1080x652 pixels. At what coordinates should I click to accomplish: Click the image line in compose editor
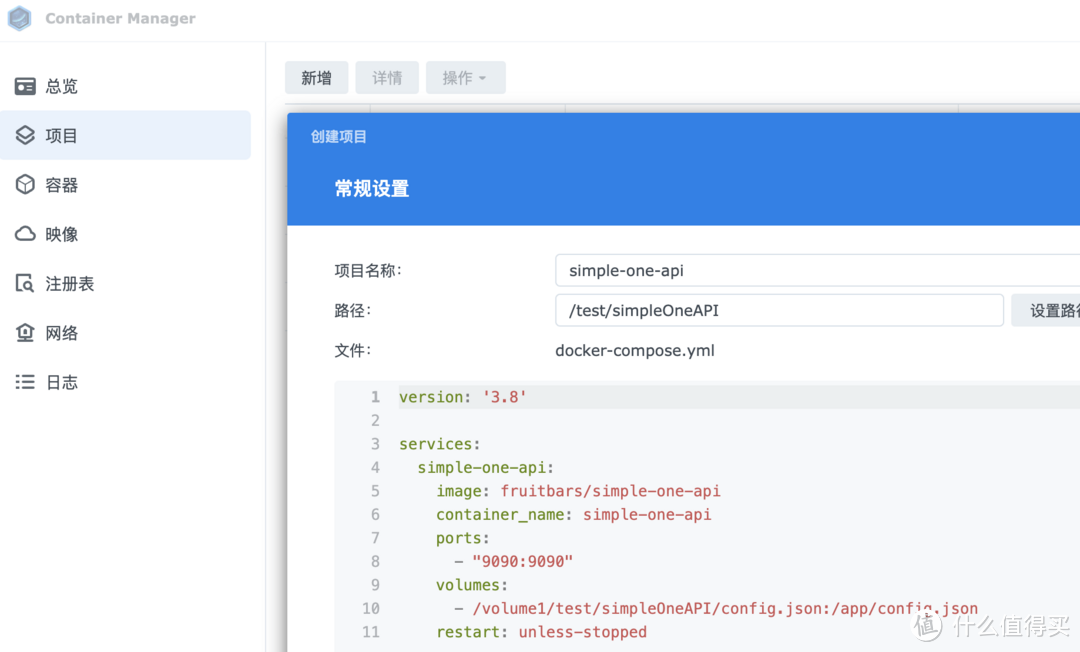[x=578, y=491]
